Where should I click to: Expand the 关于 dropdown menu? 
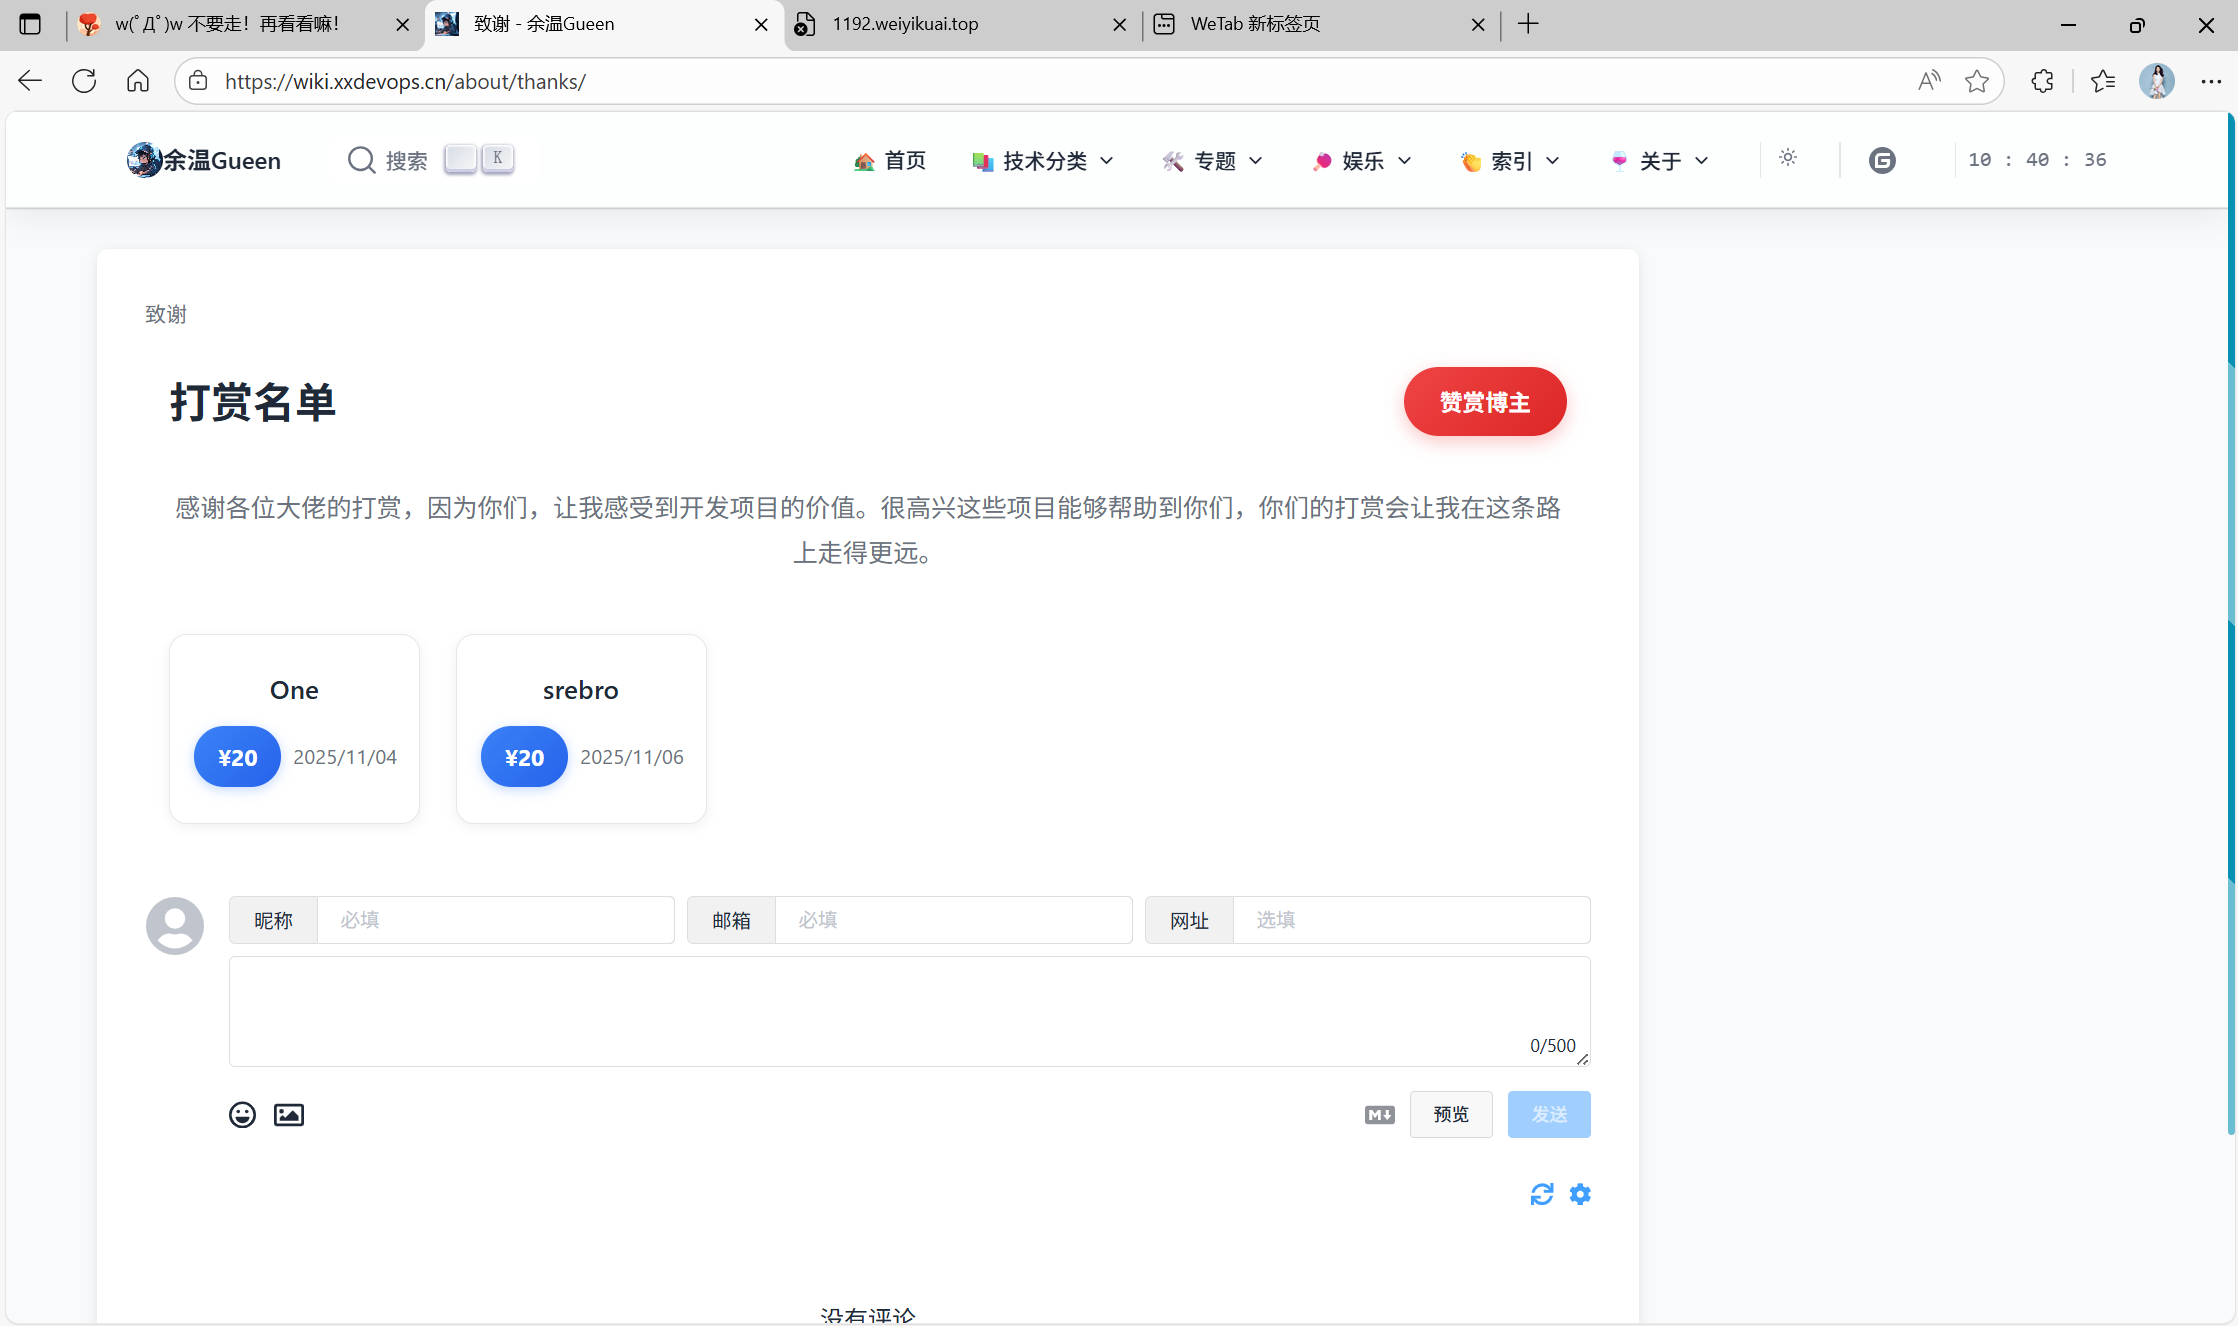point(1660,160)
